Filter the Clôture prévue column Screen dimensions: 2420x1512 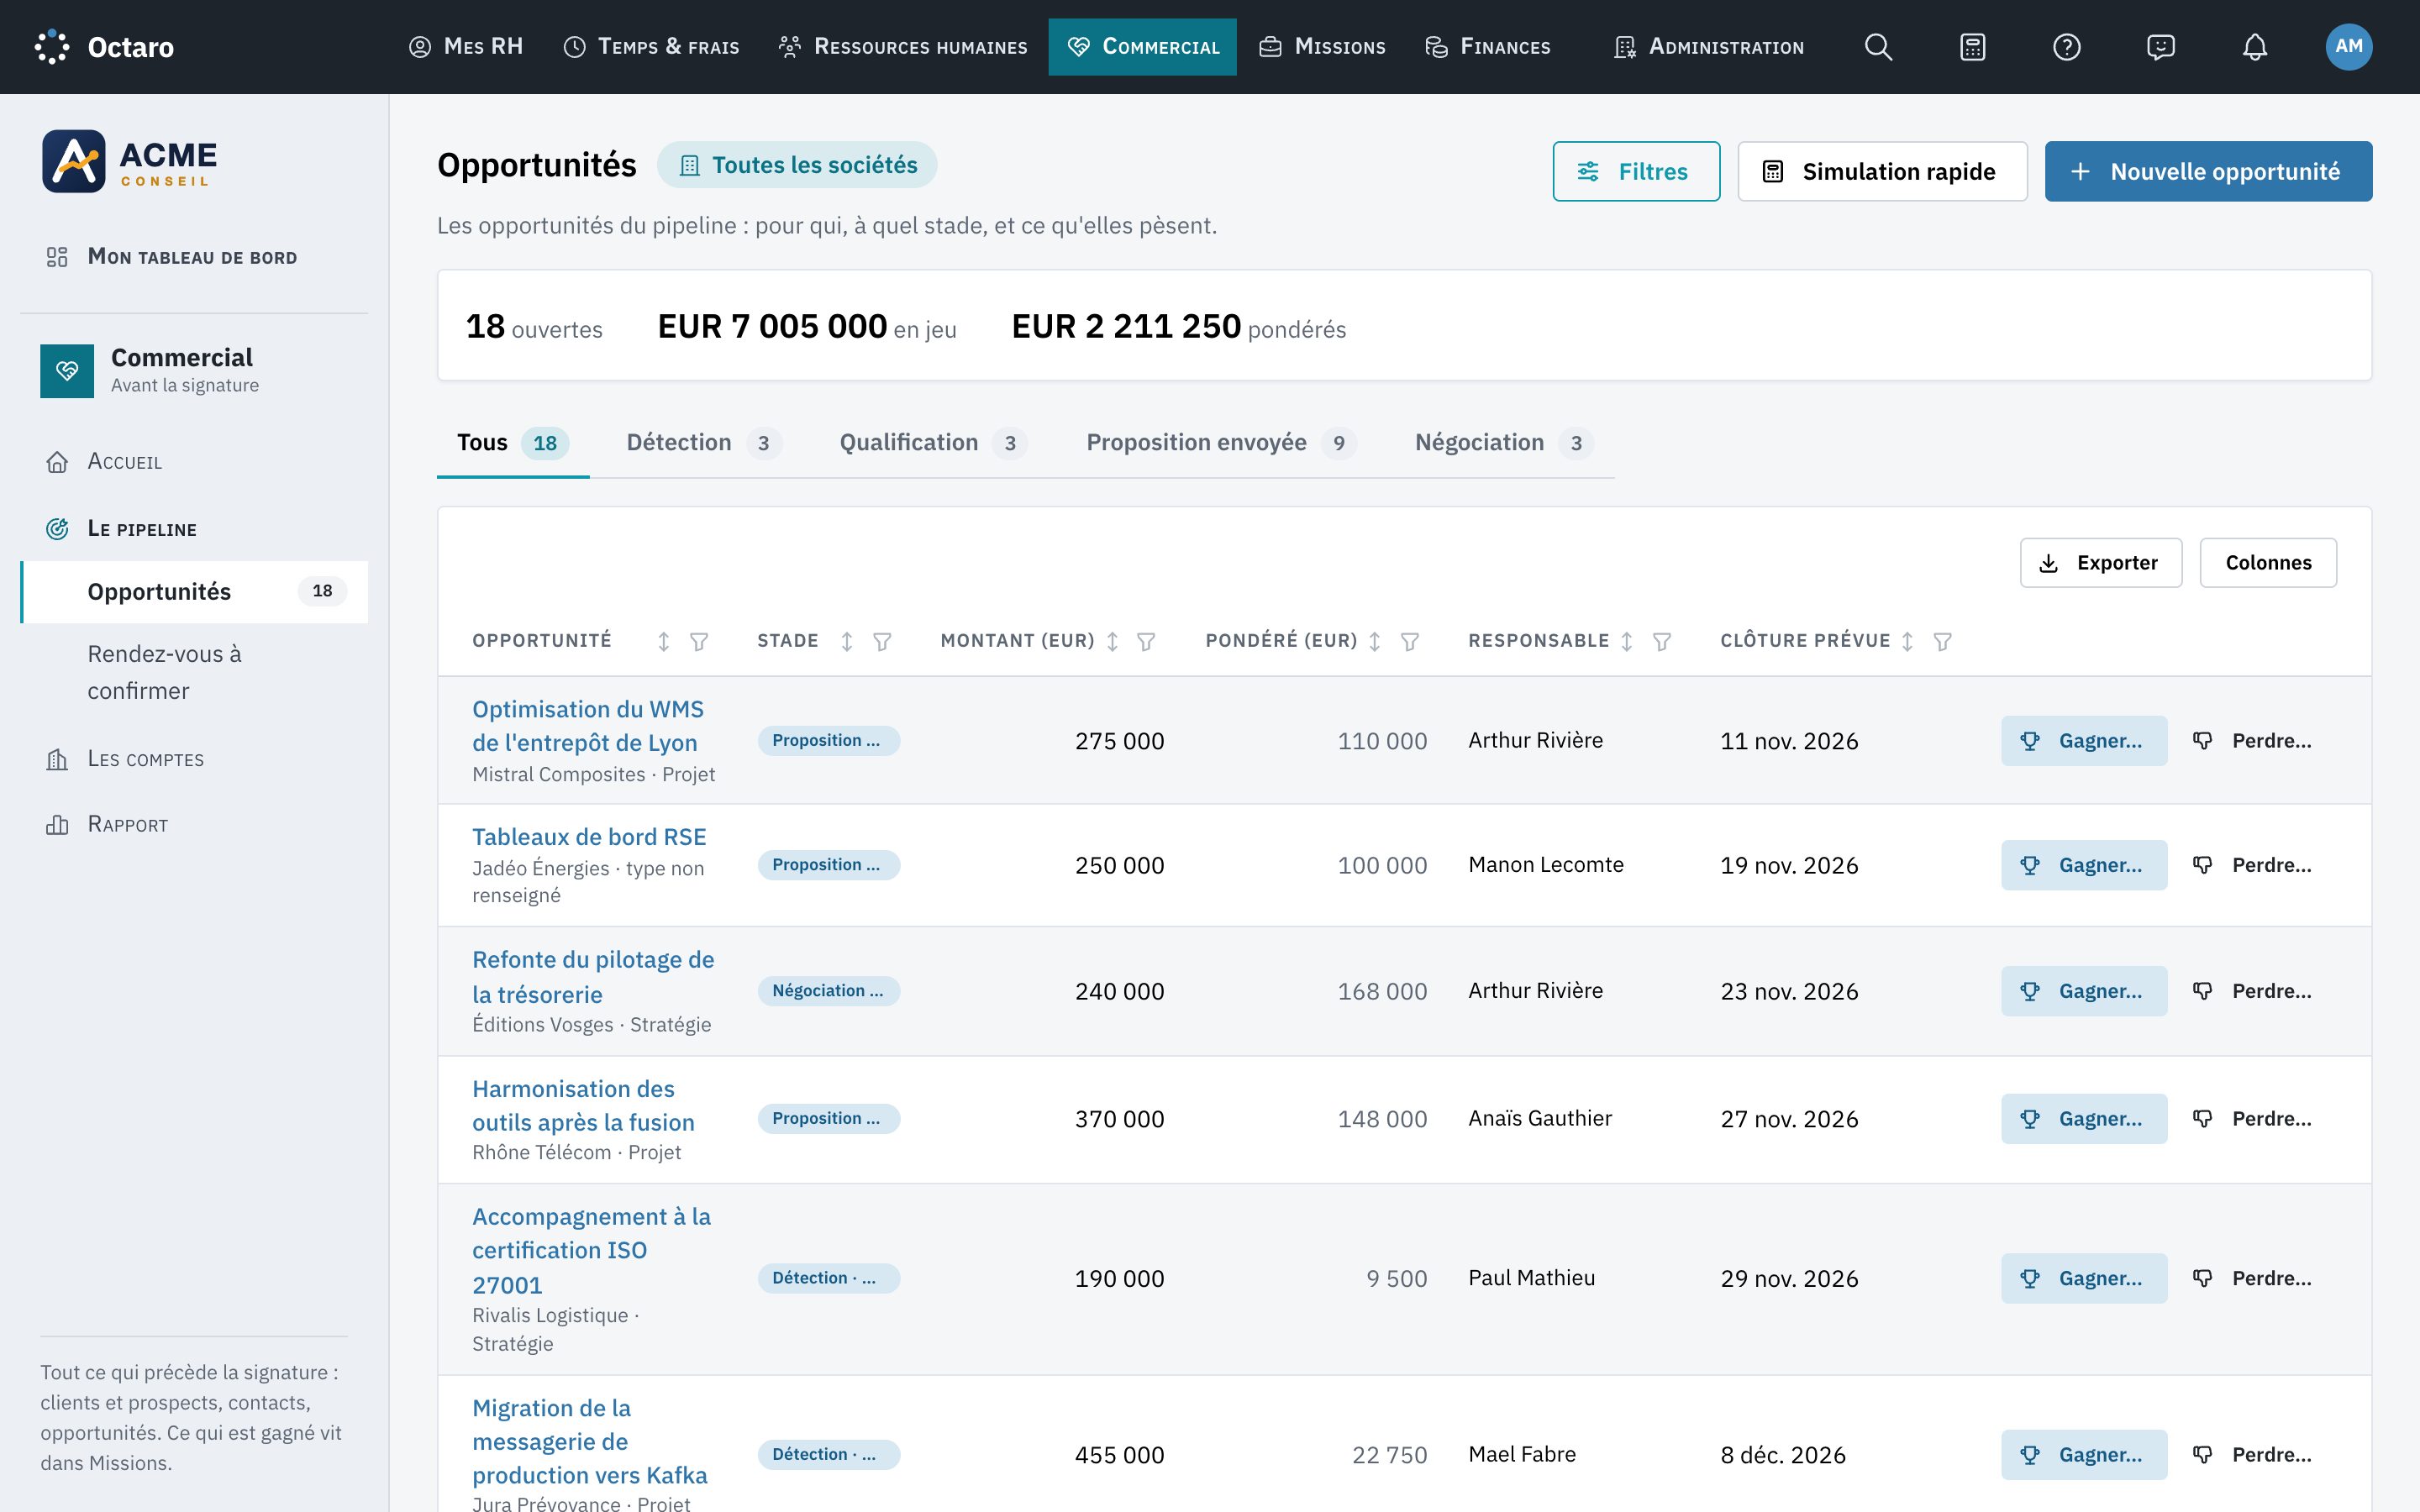(1942, 641)
